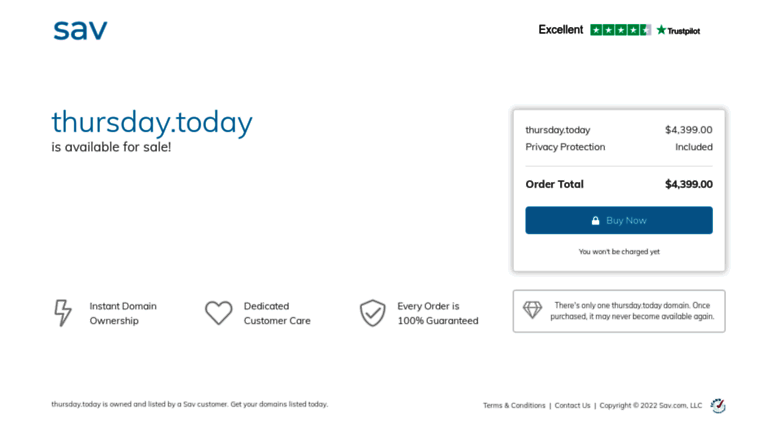This screenshot has width=777, height=423.
Task: Click the 'only one thursday.today domain' notice
Action: [632, 311]
